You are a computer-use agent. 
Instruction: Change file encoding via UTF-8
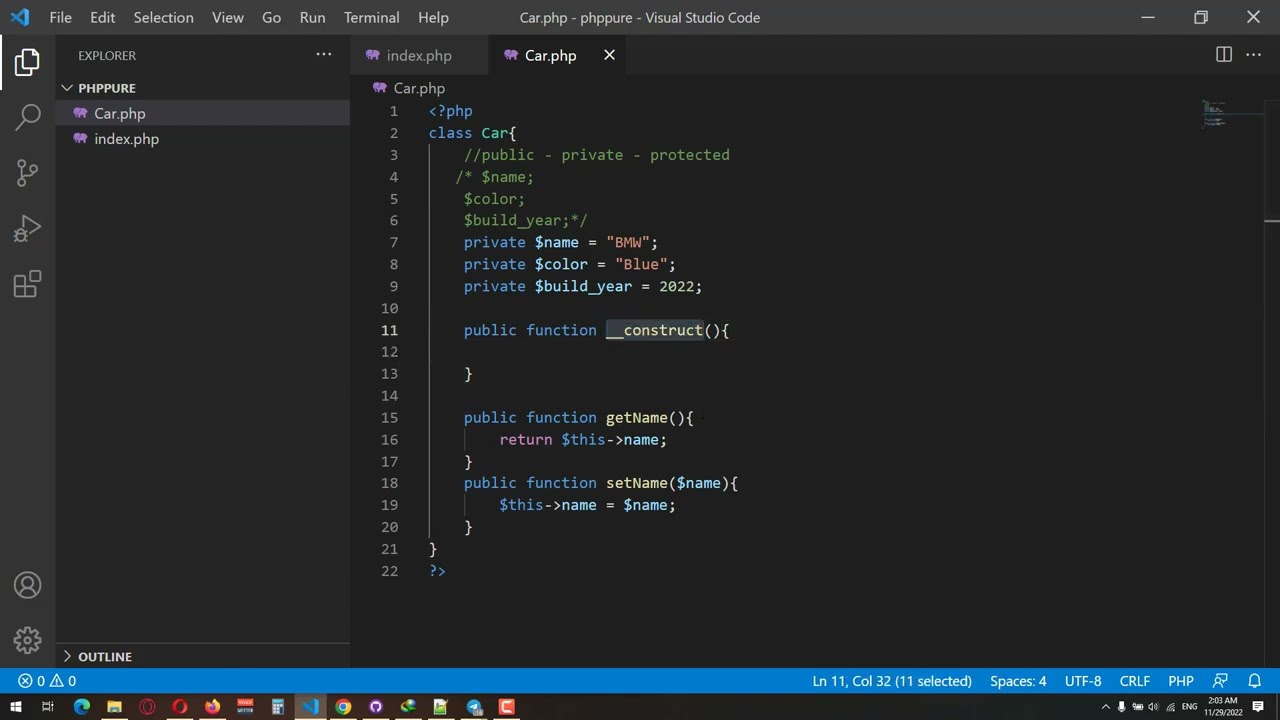(1083, 681)
